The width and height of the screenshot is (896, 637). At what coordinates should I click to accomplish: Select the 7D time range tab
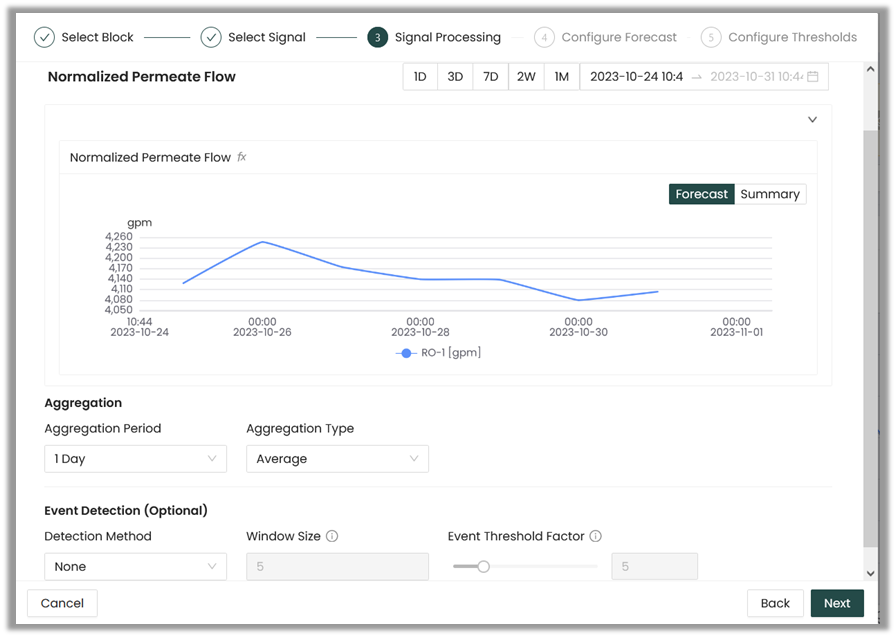tap(490, 77)
